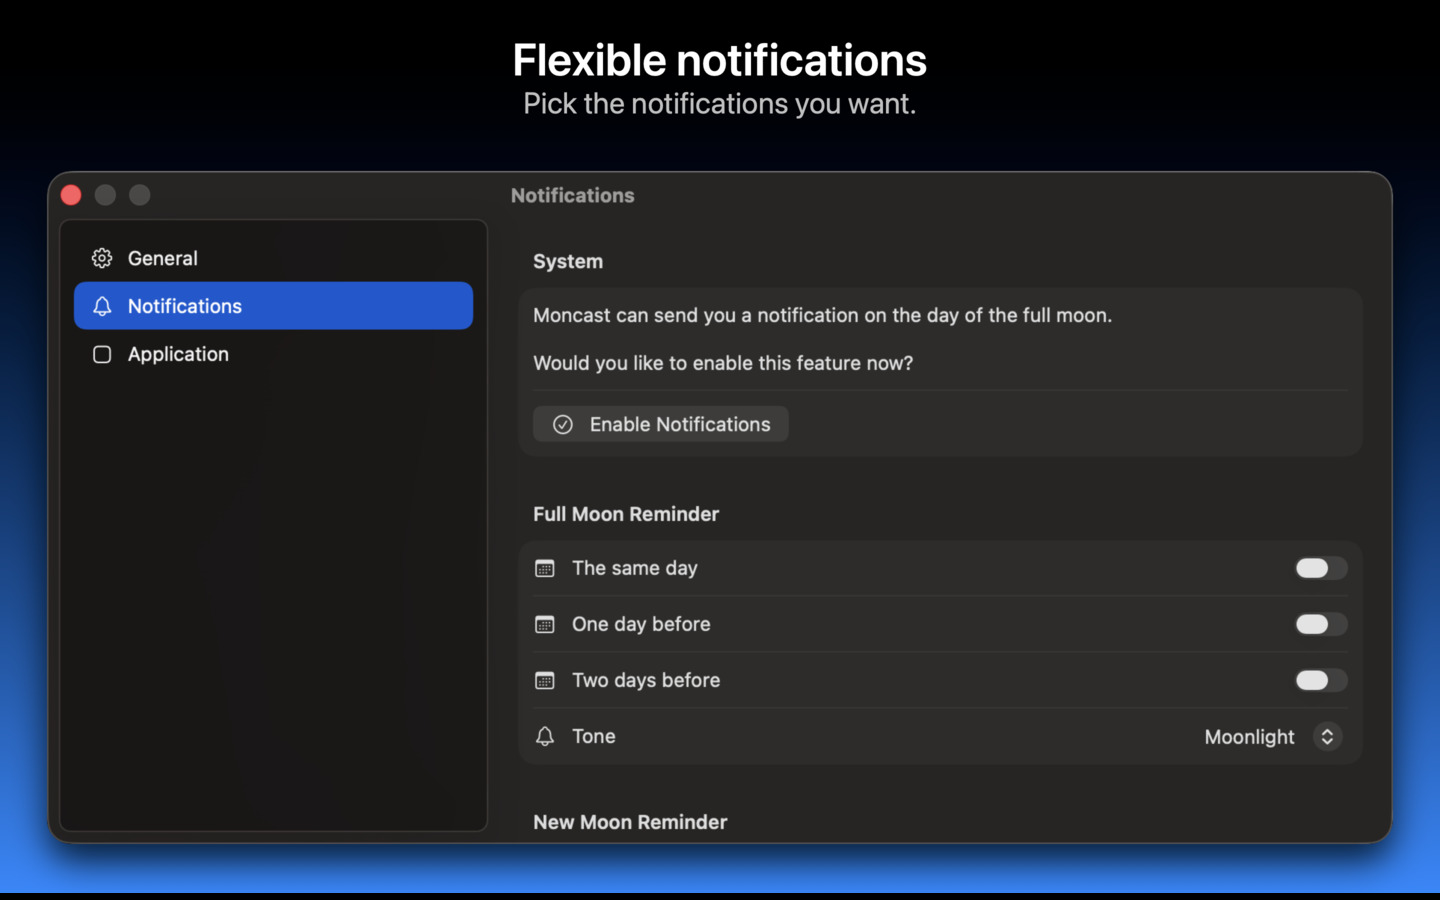Enable the same day full moon reminder
Viewport: 1440px width, 900px height.
point(1320,568)
